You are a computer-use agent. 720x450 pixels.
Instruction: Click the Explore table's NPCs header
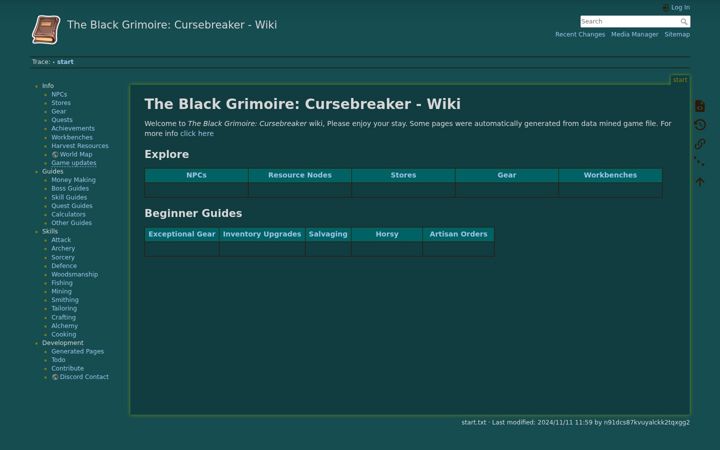[196, 175]
